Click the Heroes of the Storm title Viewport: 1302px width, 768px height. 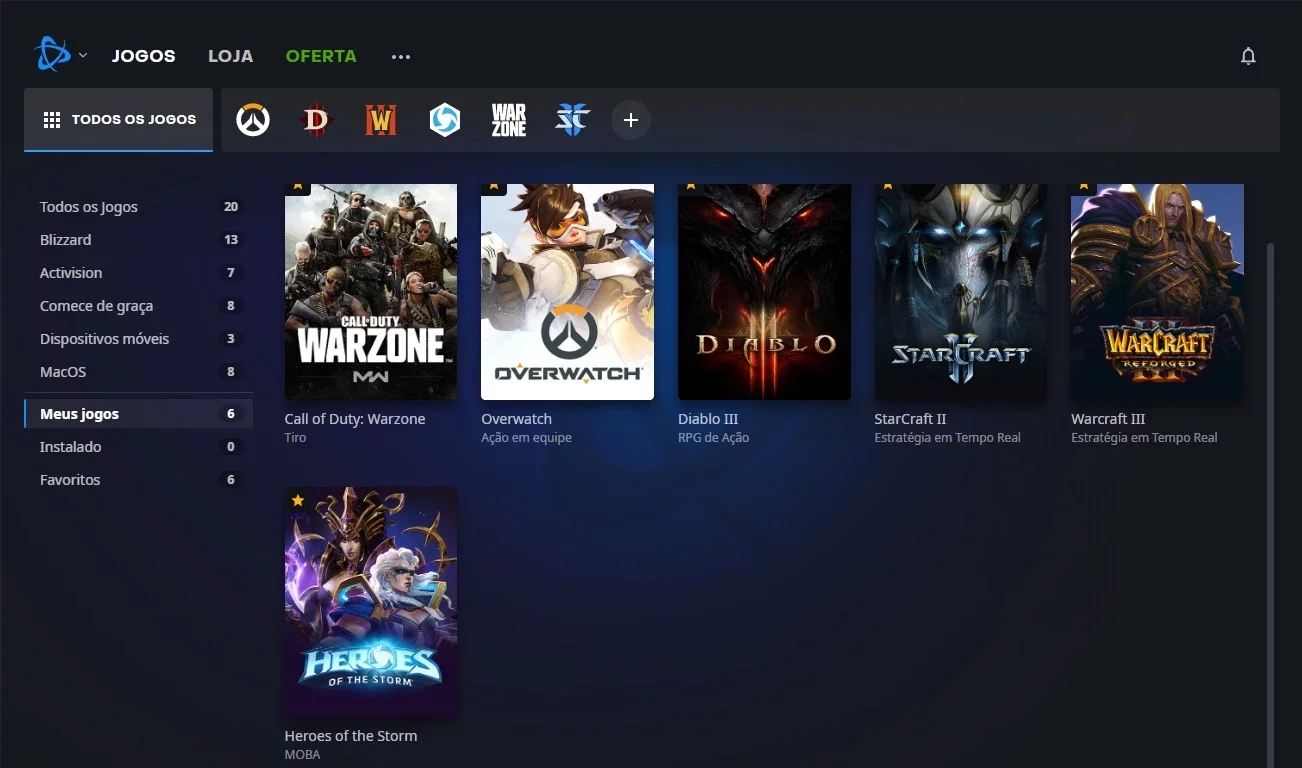[351, 736]
